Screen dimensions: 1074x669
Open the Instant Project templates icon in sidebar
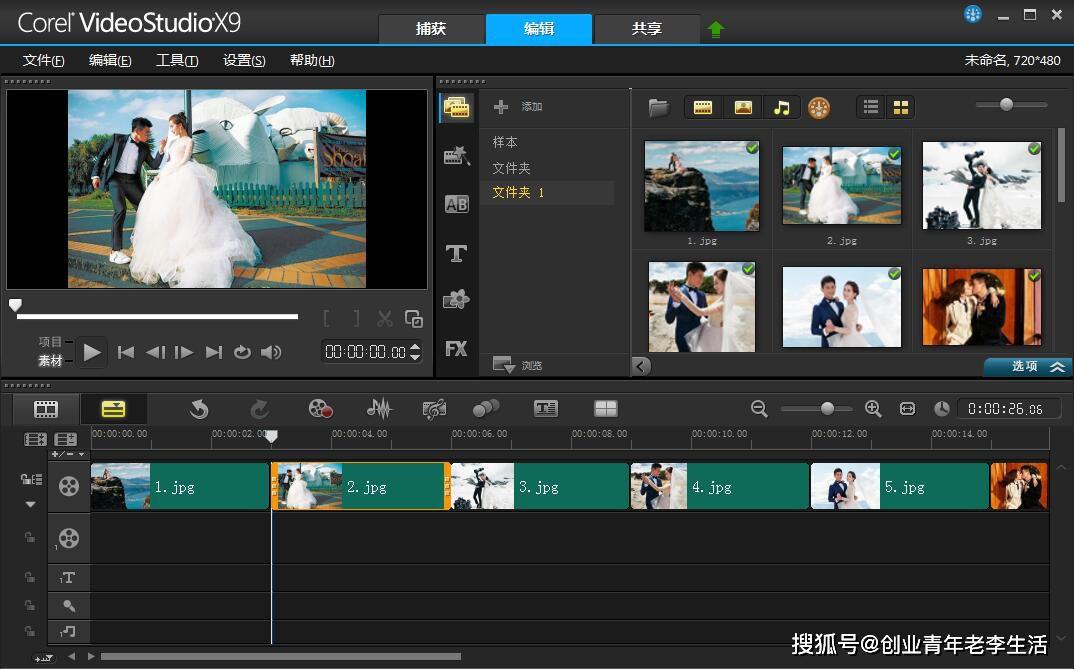click(x=456, y=156)
